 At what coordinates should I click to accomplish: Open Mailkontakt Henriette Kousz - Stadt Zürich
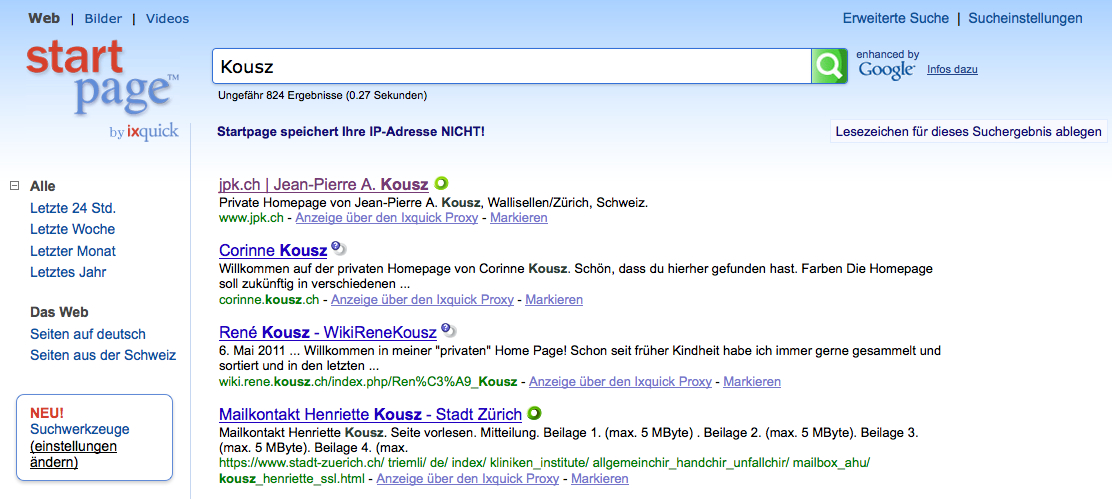coord(371,414)
